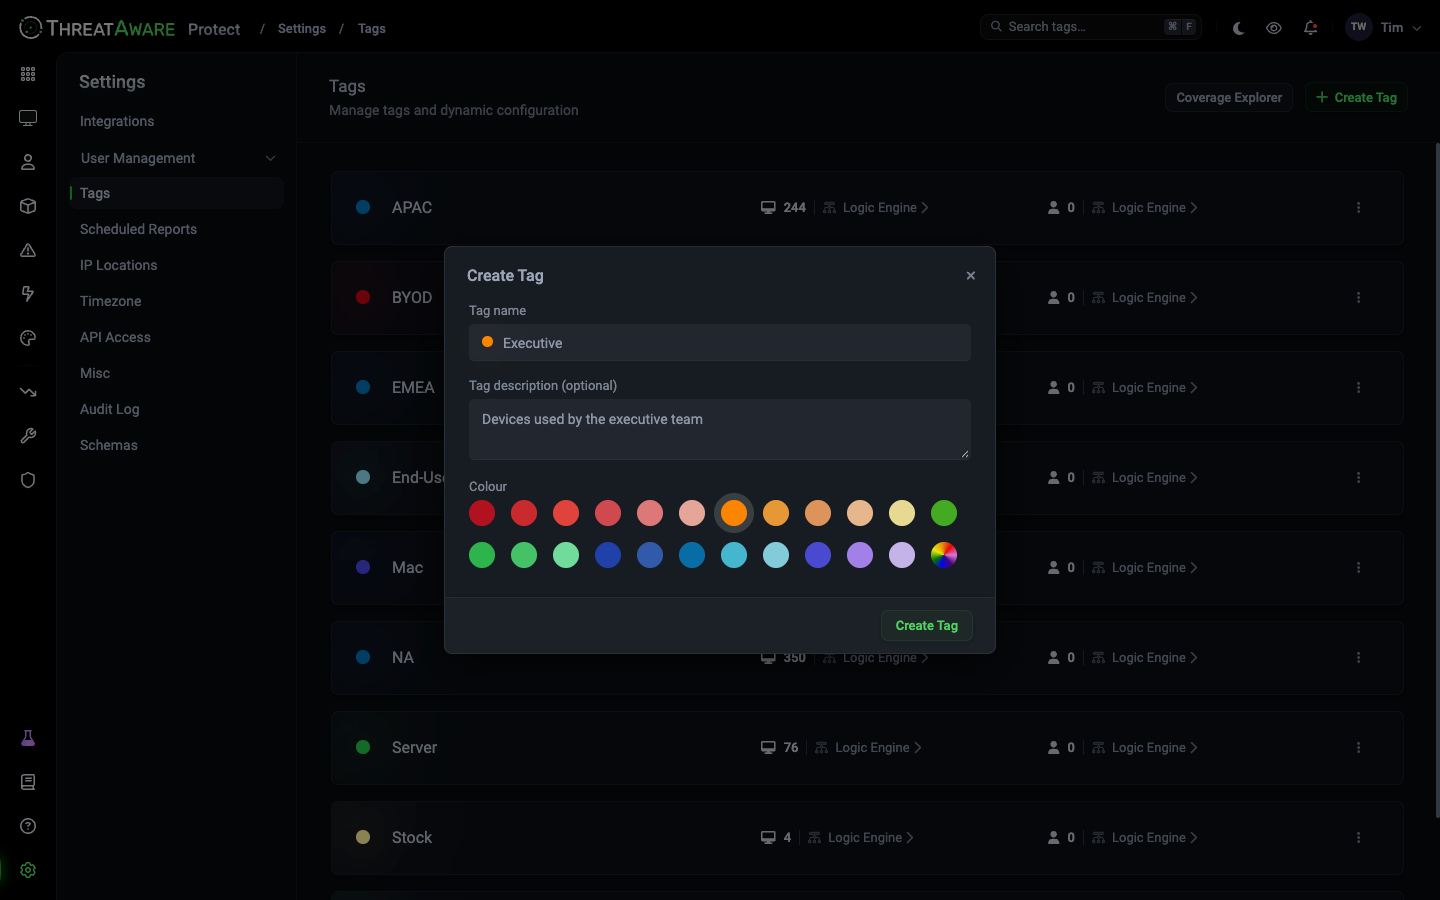Open API Access in the Settings menu
Screen dimensions: 1440x900
(115, 337)
